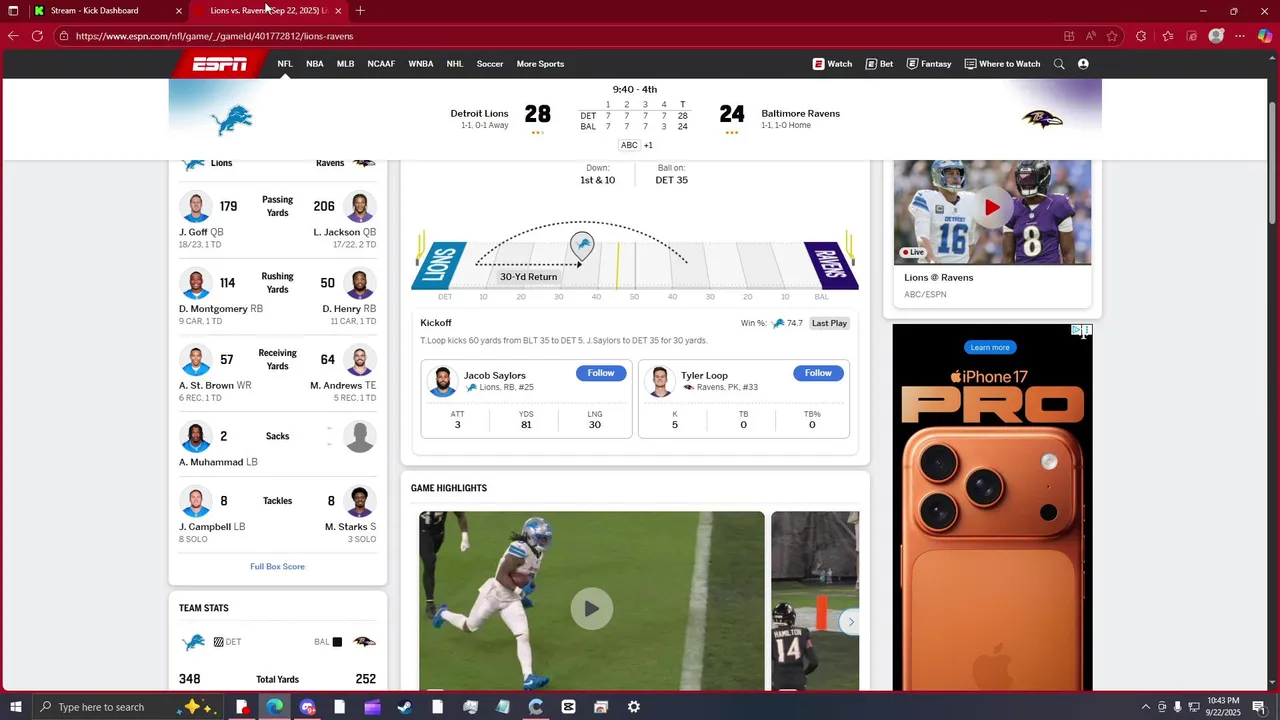The image size is (1280, 720).
Task: Open the Fantasy link in header
Action: [929, 64]
